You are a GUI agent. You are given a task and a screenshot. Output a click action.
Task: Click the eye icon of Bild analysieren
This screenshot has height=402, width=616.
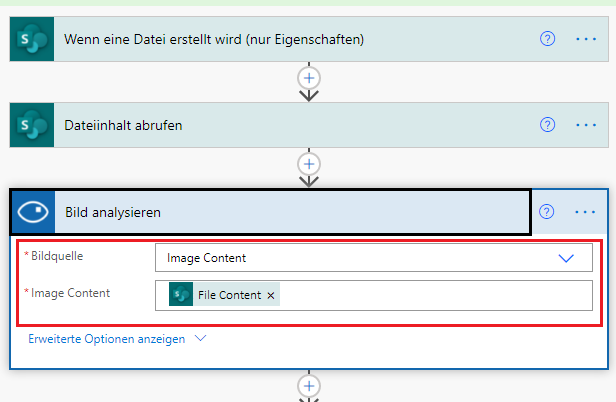click(33, 212)
